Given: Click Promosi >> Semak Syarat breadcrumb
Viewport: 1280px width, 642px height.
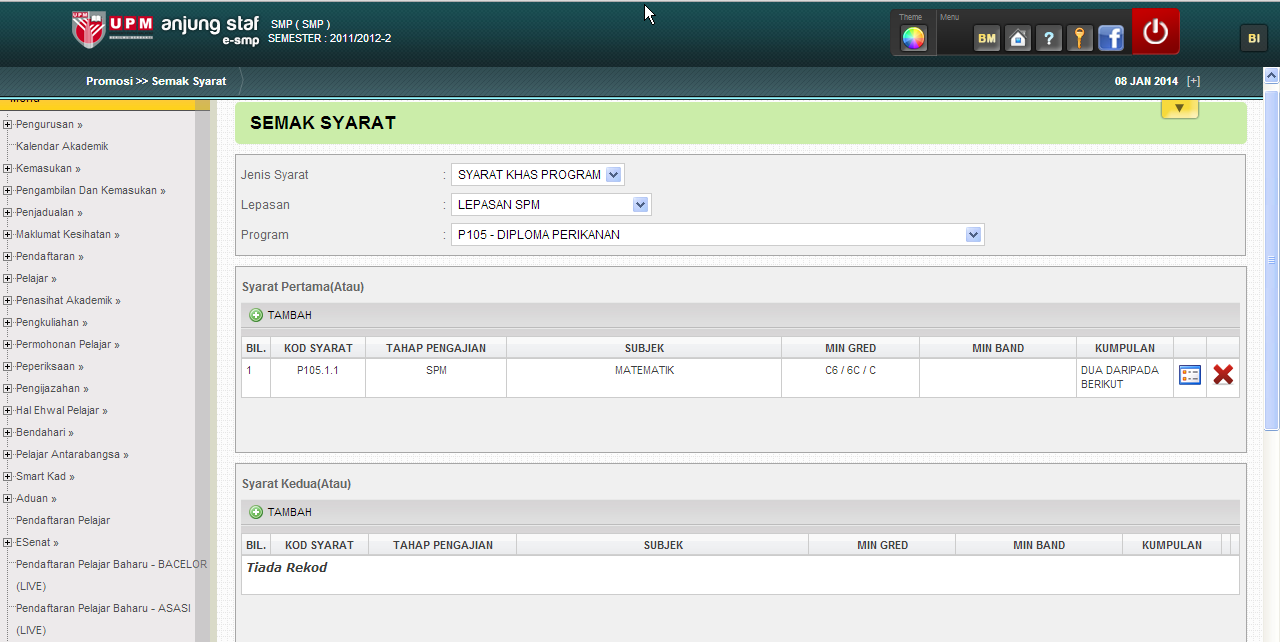Looking at the screenshot, I should click(156, 81).
